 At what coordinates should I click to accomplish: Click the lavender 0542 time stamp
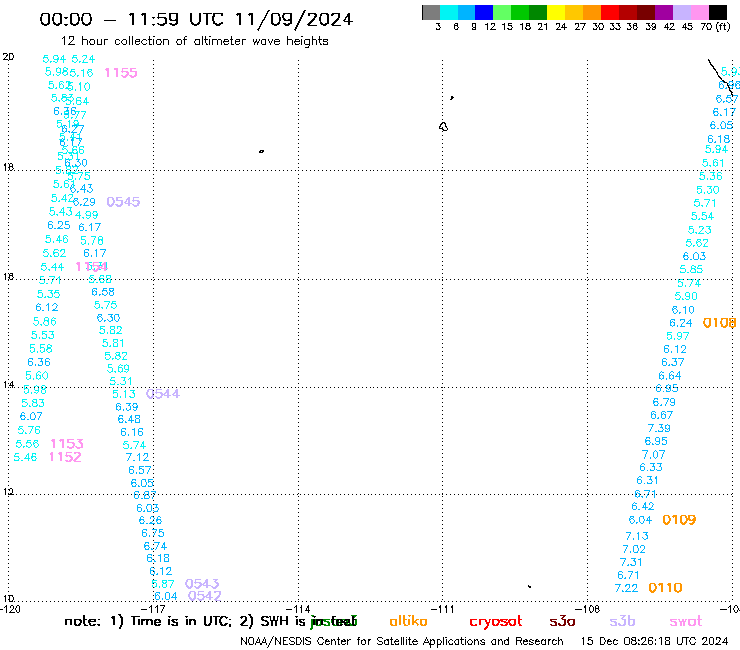coord(204,596)
